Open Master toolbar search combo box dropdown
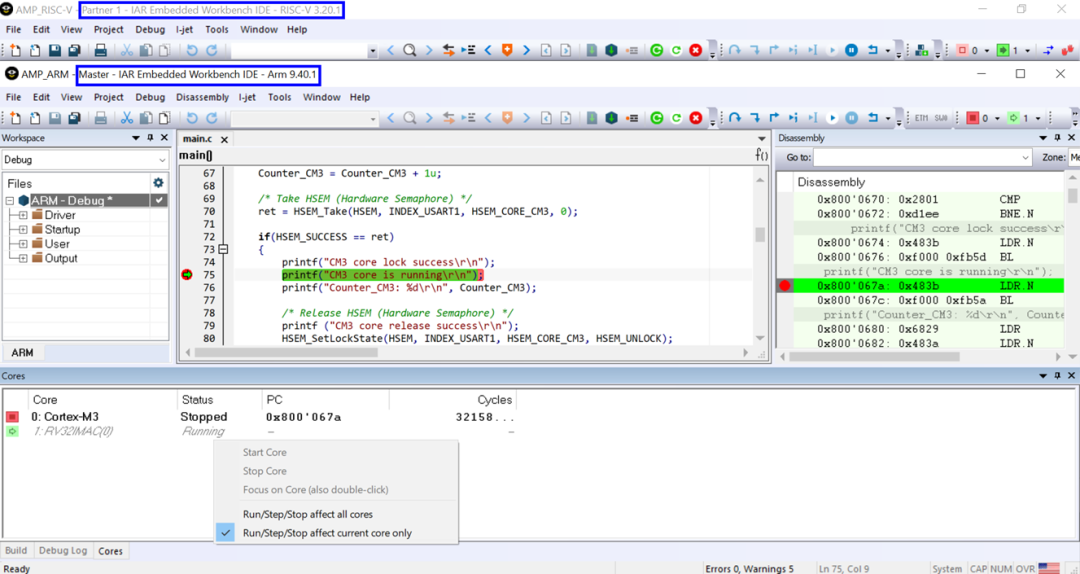 [373, 119]
